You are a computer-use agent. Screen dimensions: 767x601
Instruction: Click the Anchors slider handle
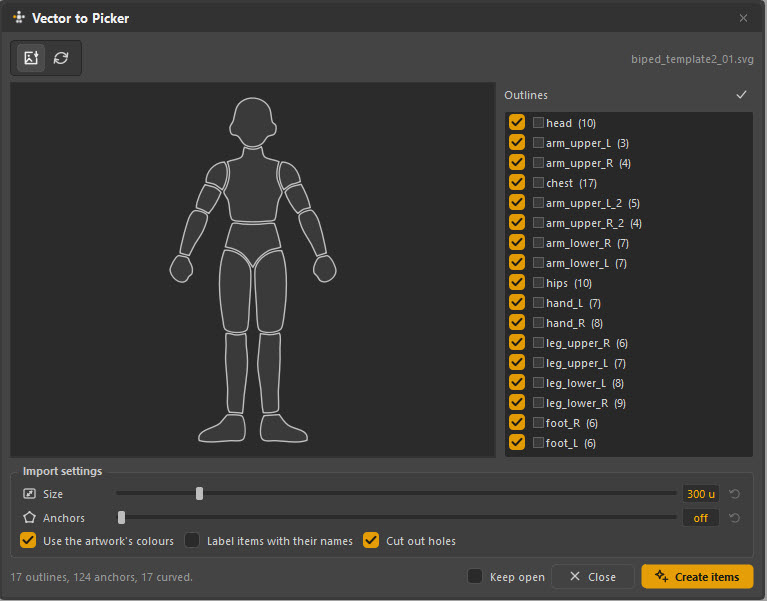(x=121, y=517)
